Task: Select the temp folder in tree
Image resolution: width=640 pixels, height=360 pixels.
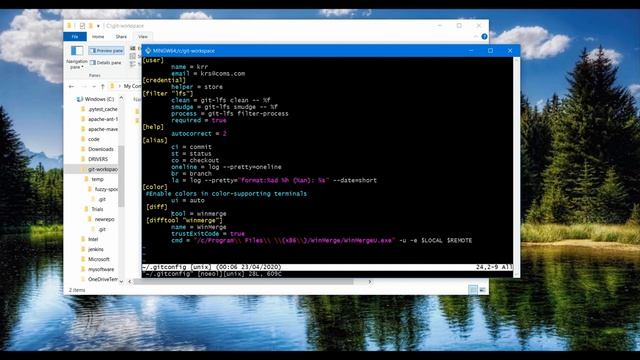Action: click(x=94, y=179)
